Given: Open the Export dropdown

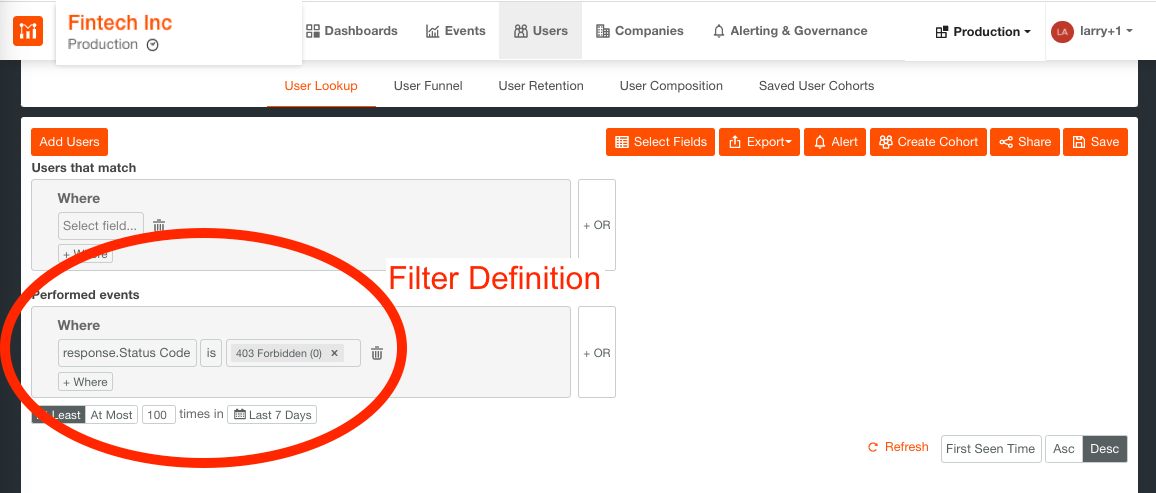Looking at the screenshot, I should (x=759, y=142).
